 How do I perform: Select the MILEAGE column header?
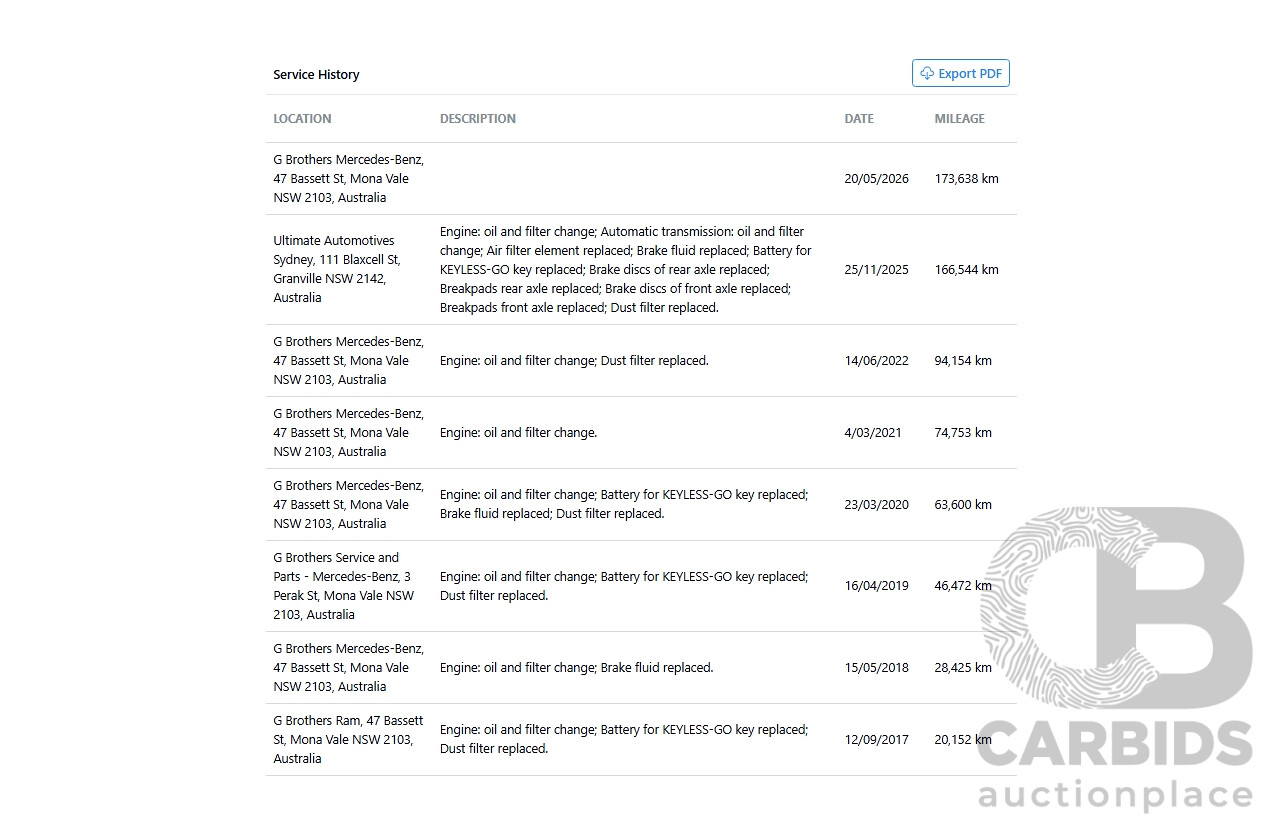(x=959, y=118)
